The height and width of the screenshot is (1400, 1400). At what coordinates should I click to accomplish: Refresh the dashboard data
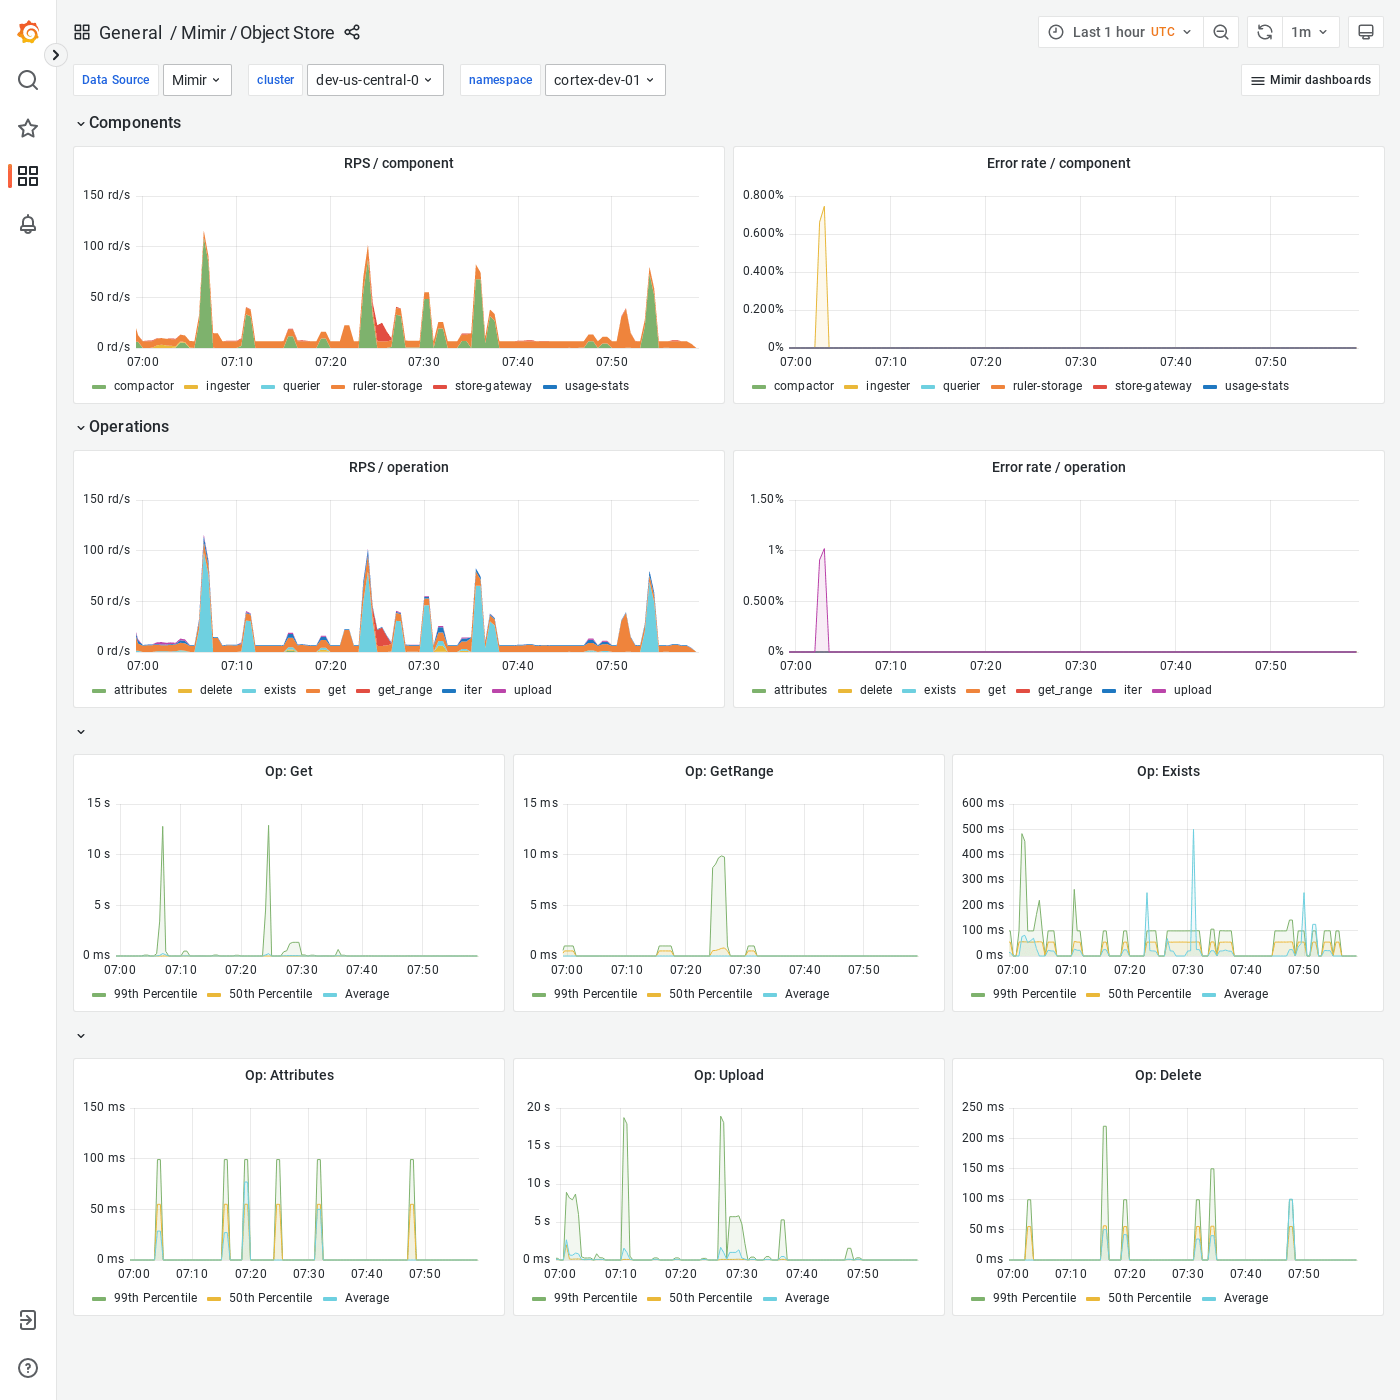1263,31
